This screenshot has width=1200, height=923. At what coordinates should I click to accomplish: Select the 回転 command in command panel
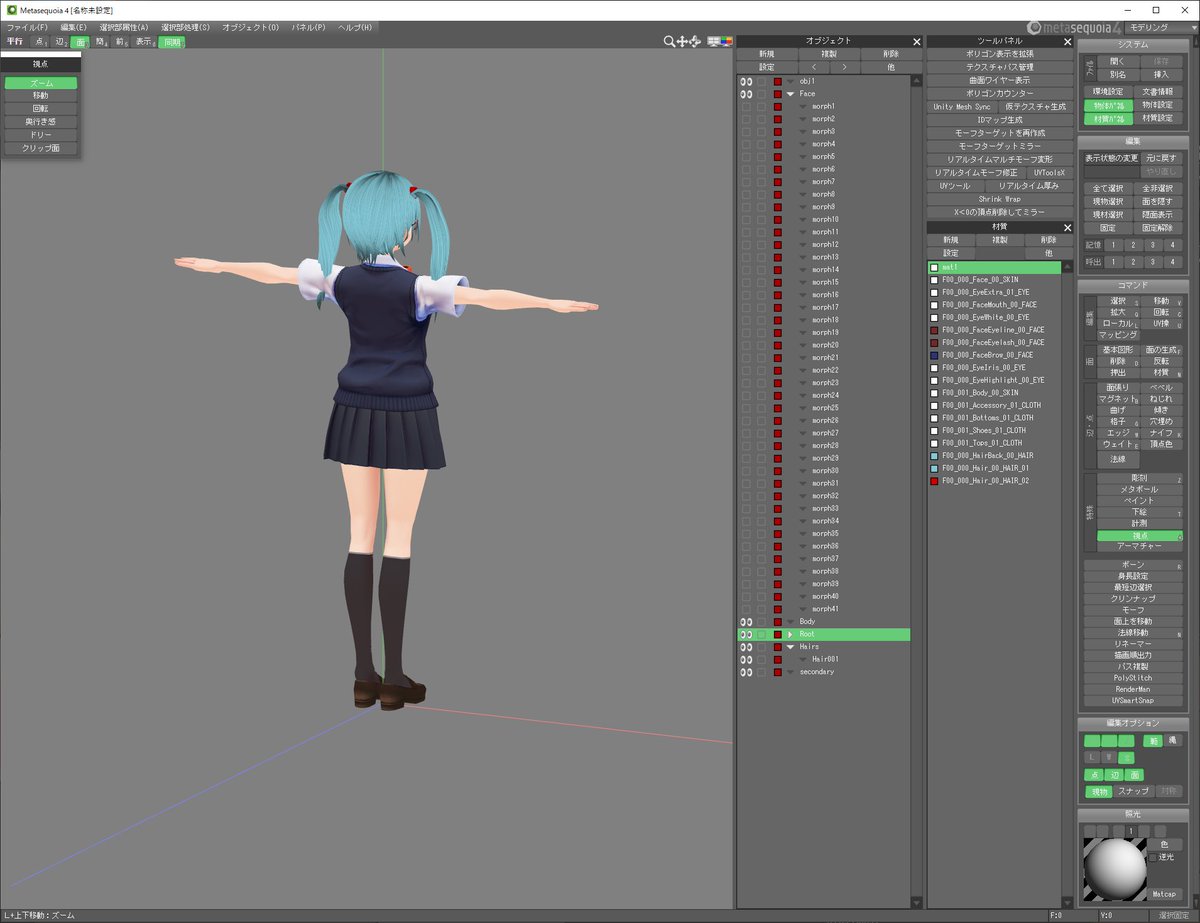pos(1161,312)
